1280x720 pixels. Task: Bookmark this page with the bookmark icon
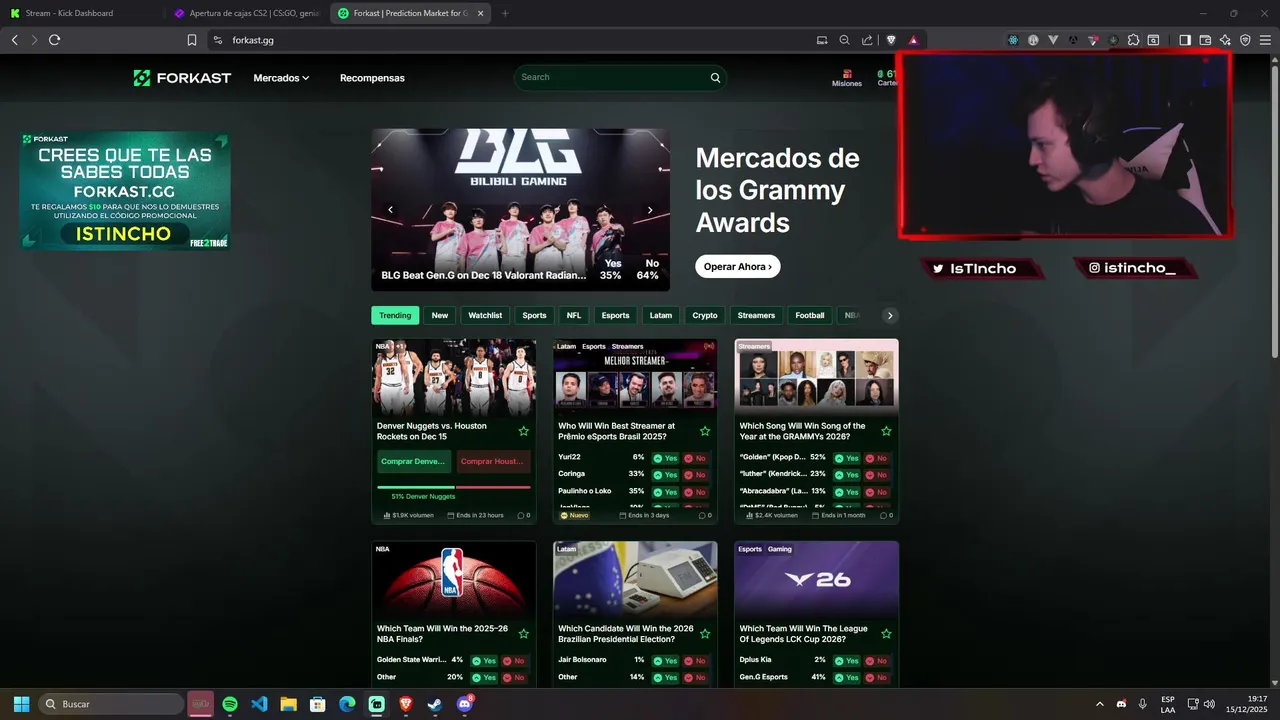pos(192,40)
